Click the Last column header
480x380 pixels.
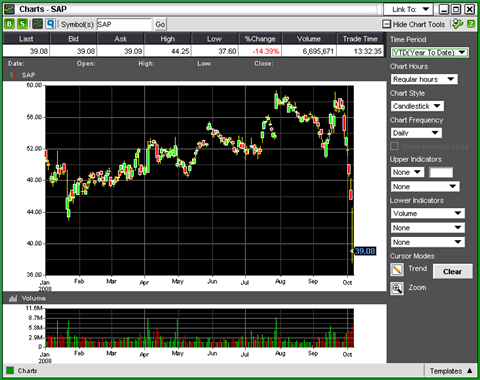coord(26,39)
